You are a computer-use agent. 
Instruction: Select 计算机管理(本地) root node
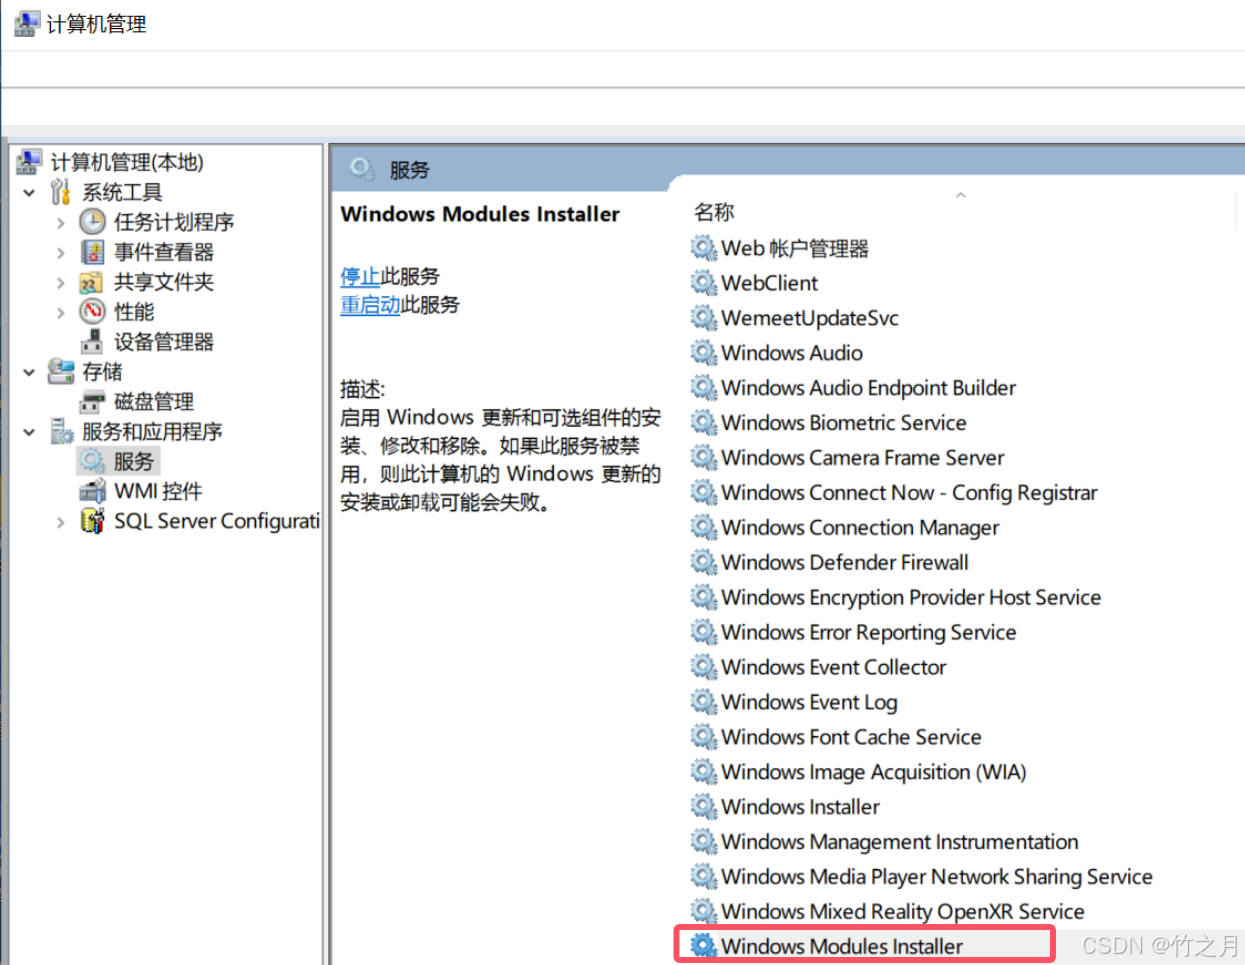pos(127,161)
